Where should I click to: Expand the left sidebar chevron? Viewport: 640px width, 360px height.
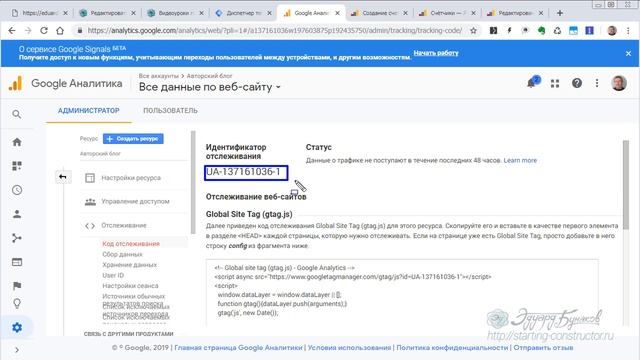point(17,350)
